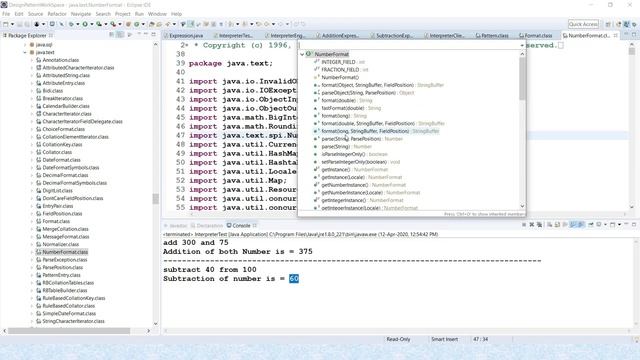This screenshot has width=640, height=360.
Task: Click the New Java Class icon
Action: (x=136, y=24)
